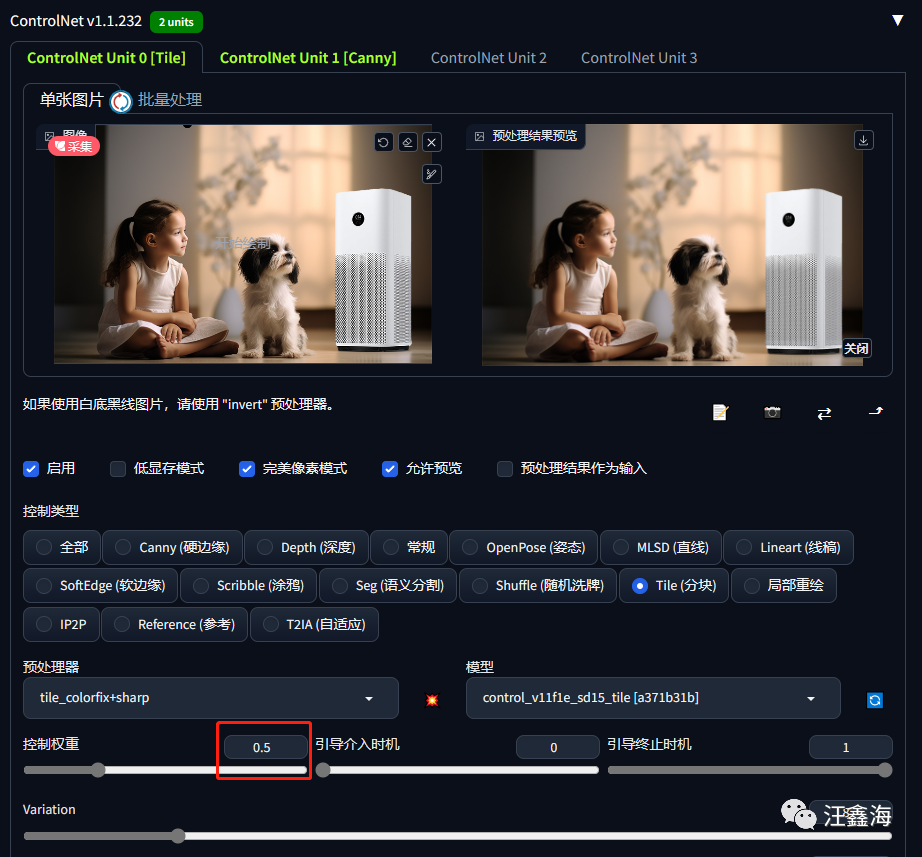Open the new canvas notepad icon

tap(720, 413)
